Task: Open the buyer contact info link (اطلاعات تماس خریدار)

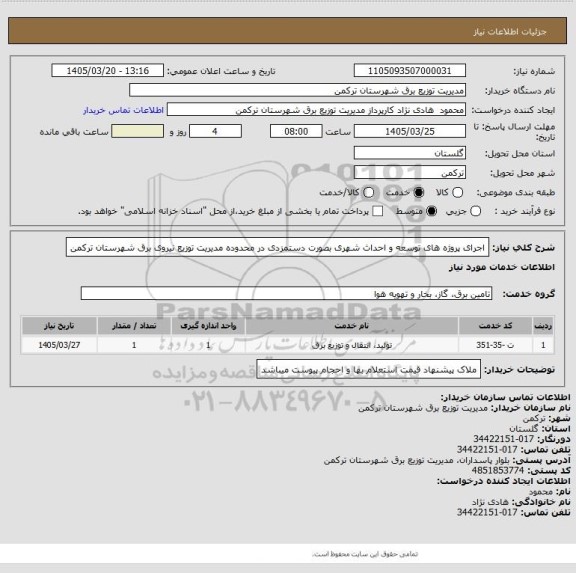Action: [123, 110]
